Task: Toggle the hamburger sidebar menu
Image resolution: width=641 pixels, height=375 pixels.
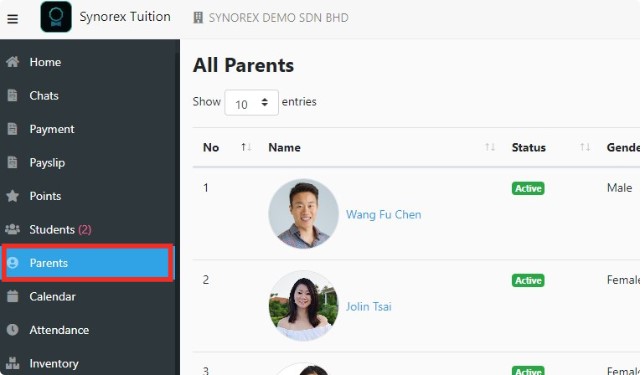Action: coord(13,19)
